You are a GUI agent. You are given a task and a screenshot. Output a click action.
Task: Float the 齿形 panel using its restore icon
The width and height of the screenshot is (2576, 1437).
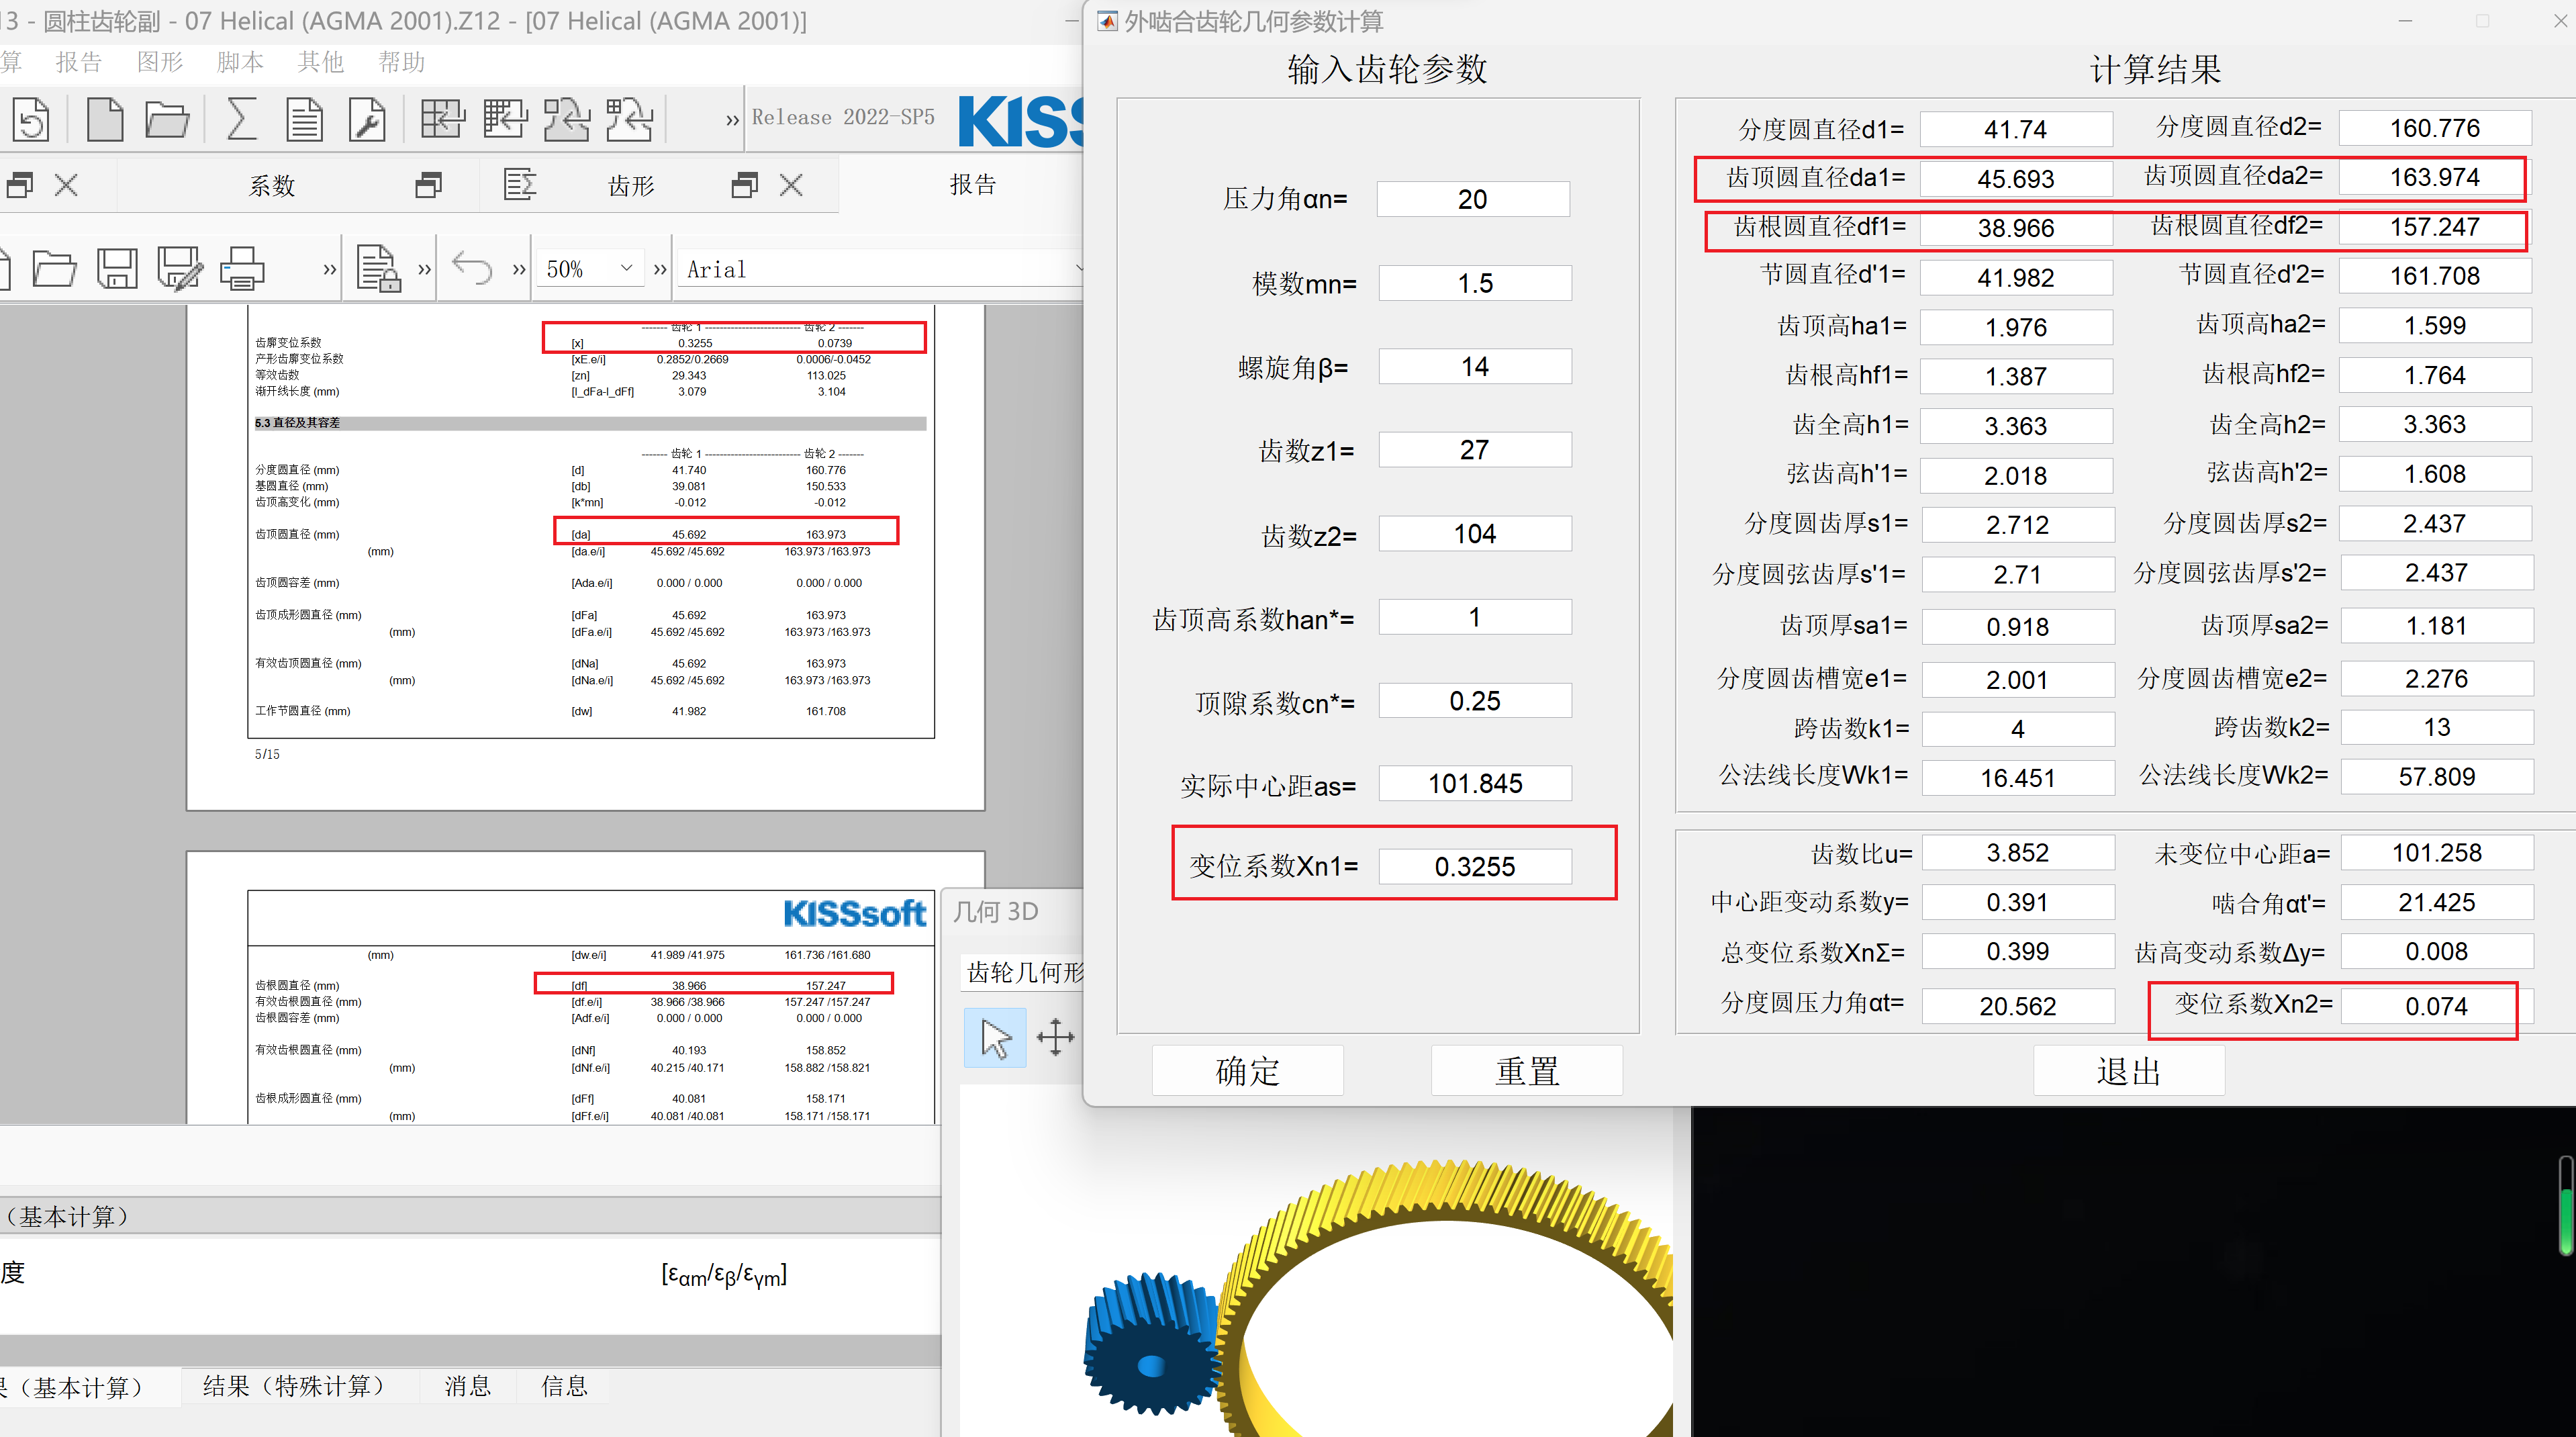tap(745, 185)
